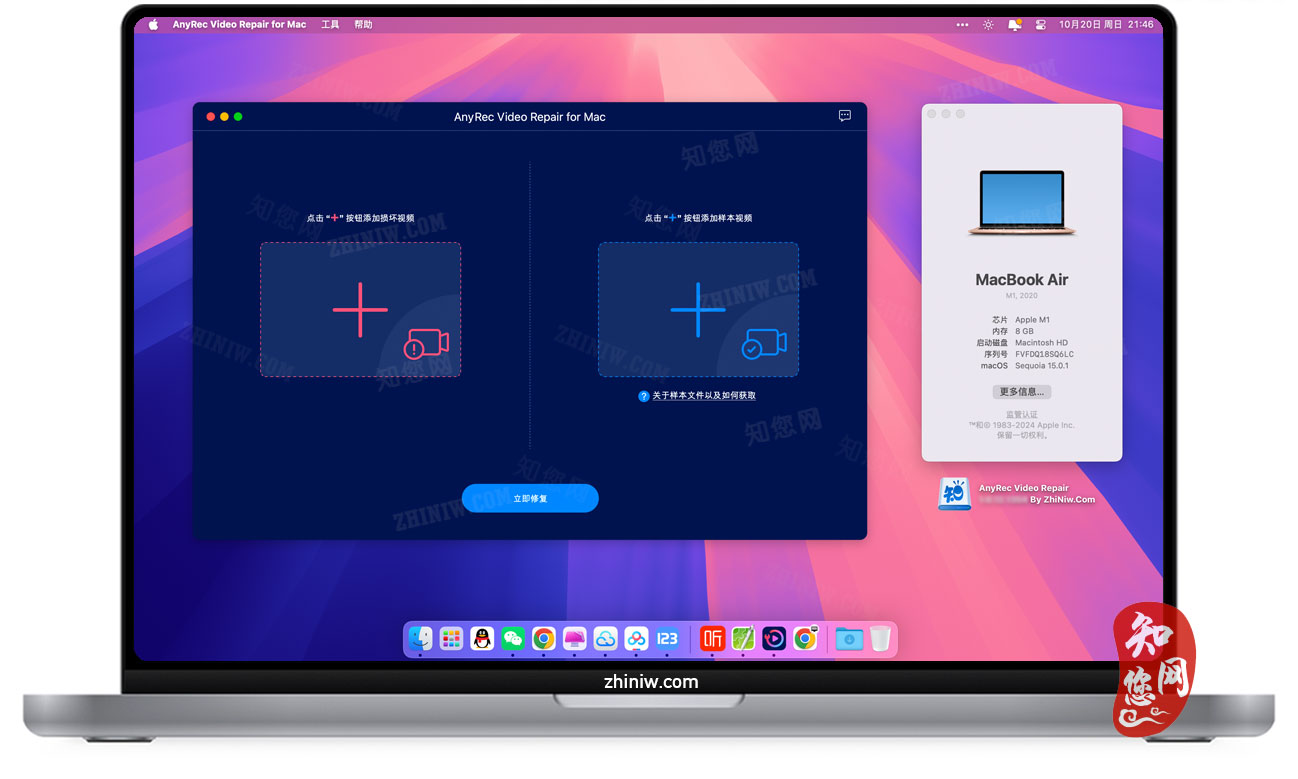Open the blue cloud app in Dock
This screenshot has height=779, width=1298.
click(605, 638)
